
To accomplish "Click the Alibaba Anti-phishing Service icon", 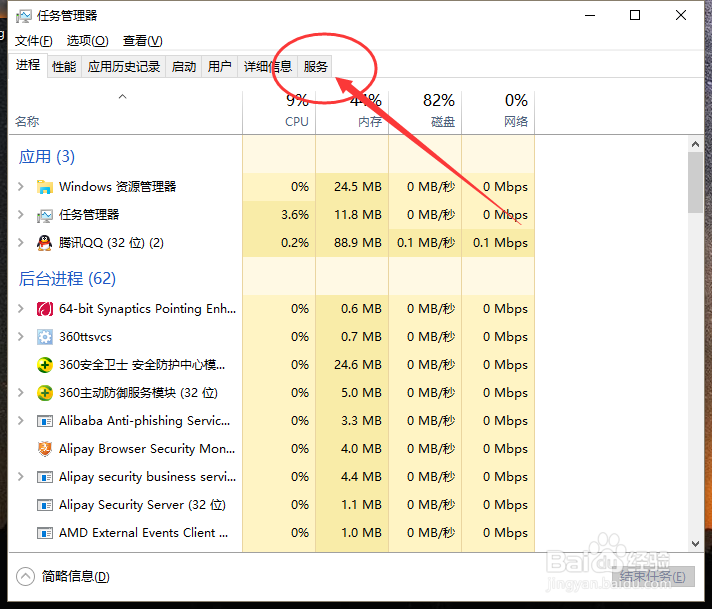I will (x=44, y=421).
